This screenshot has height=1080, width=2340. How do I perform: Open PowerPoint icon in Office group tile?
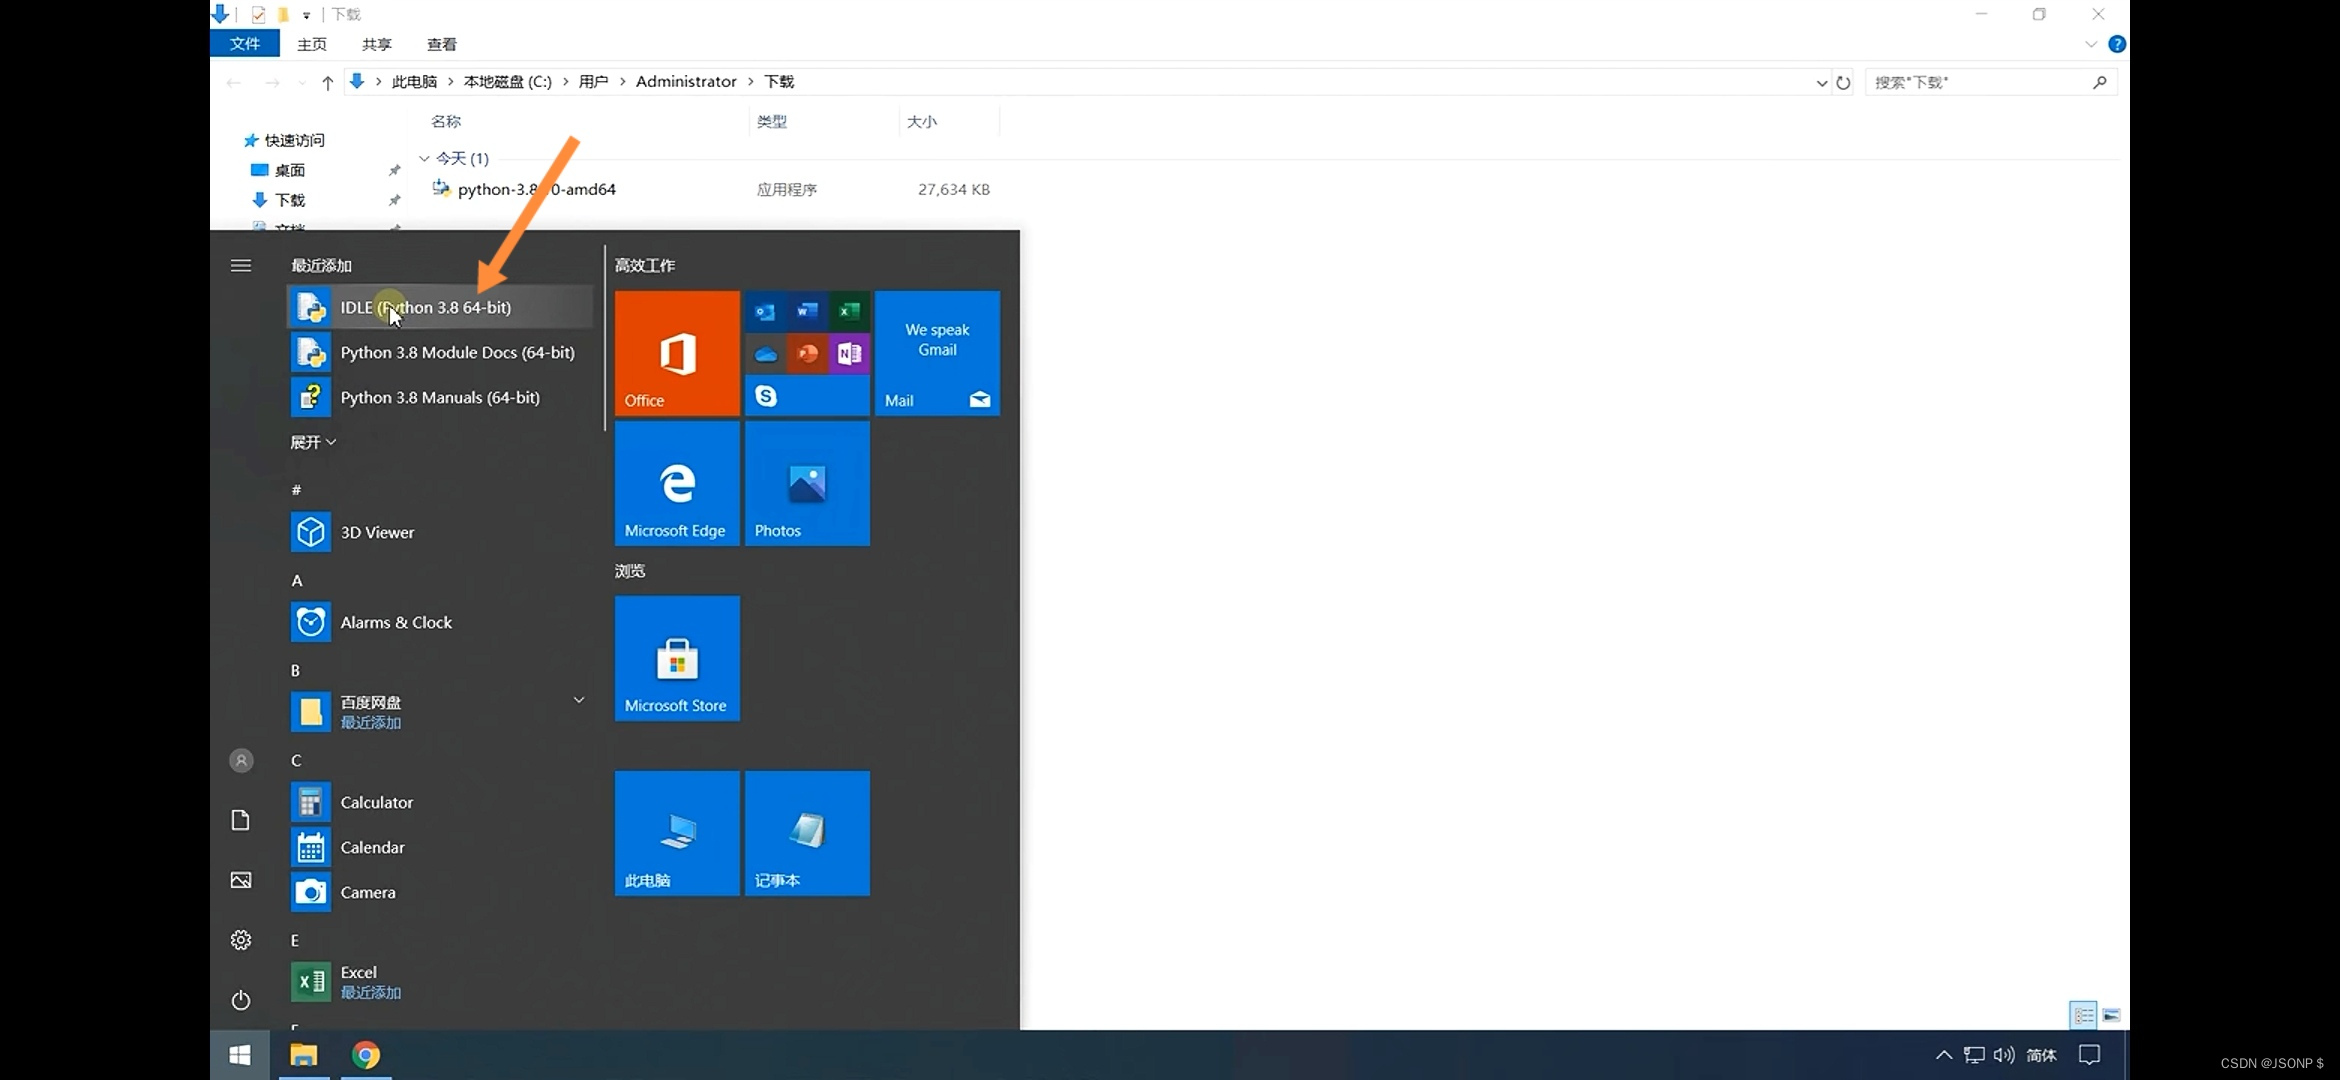(x=808, y=354)
